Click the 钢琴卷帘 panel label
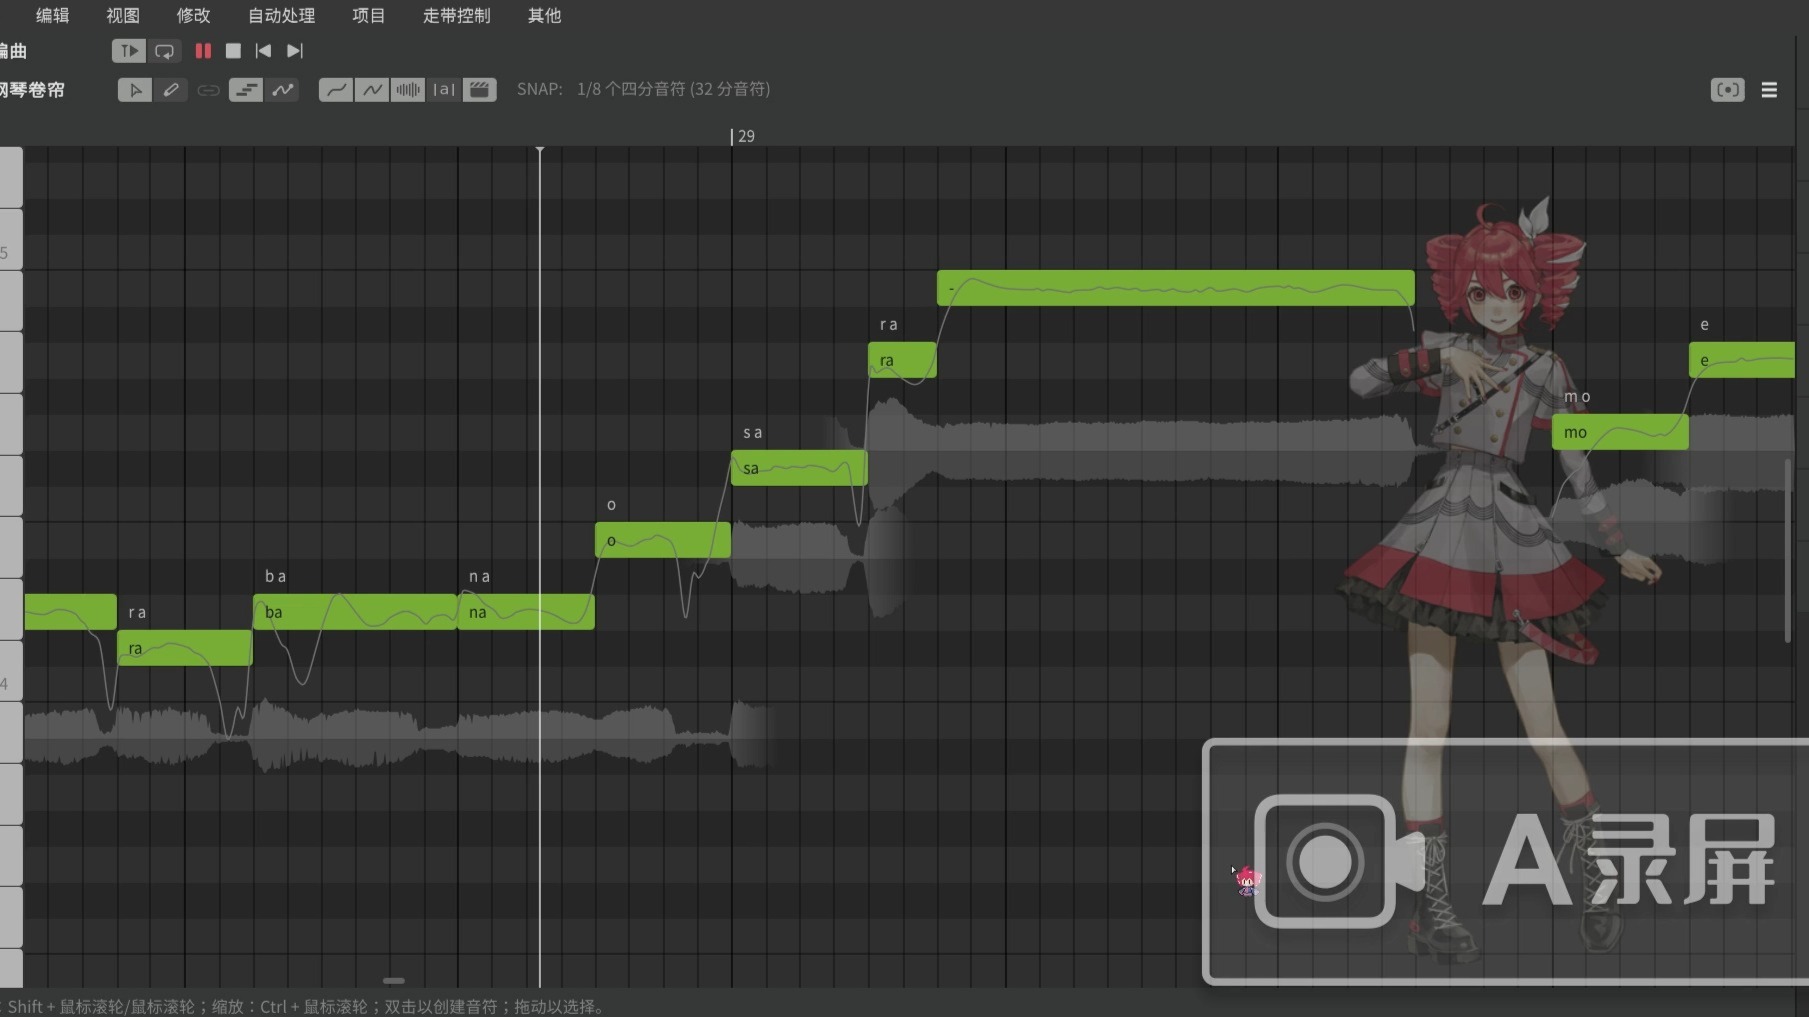 click(32, 90)
